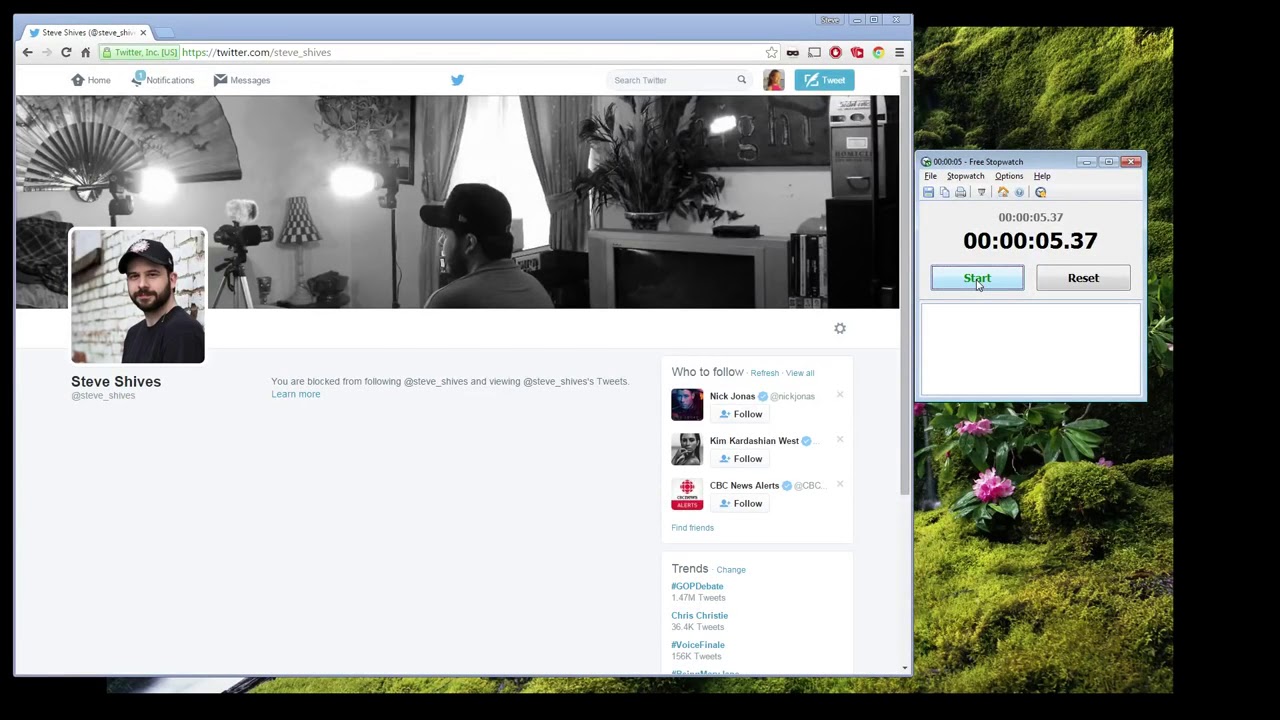Screen dimensions: 1280x720
Task: Click the search magnifier icon
Action: (741, 80)
